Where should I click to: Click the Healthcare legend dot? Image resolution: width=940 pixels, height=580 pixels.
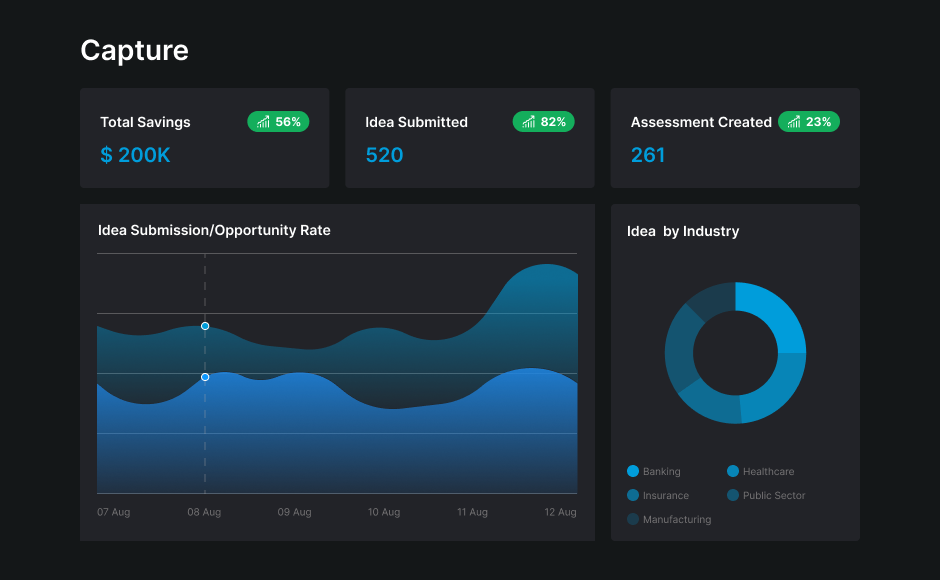point(733,471)
